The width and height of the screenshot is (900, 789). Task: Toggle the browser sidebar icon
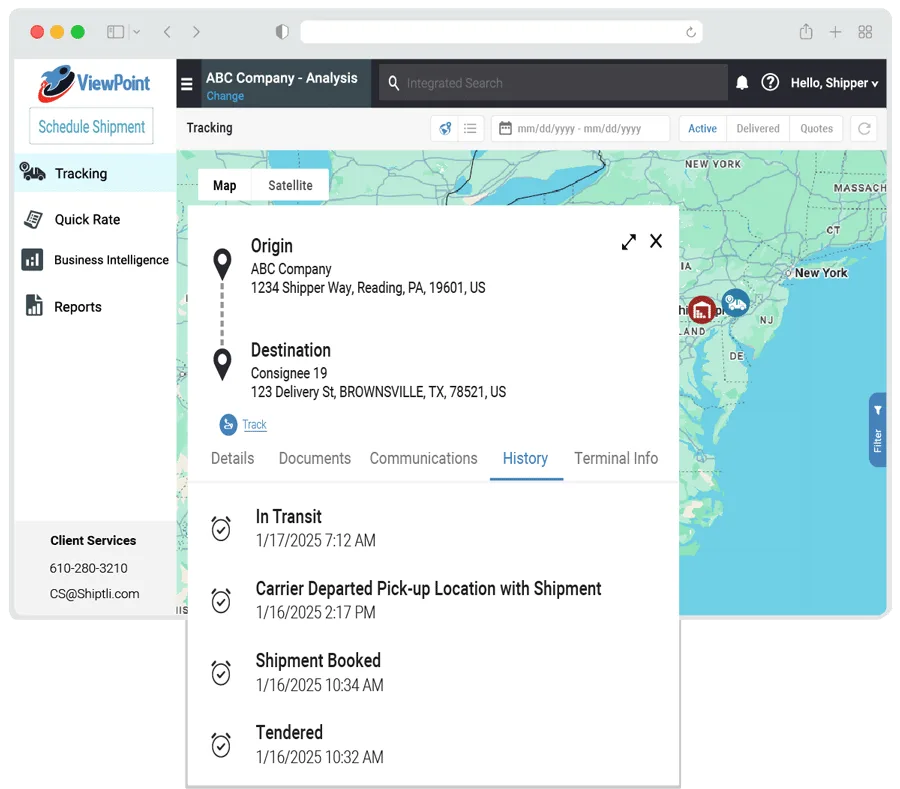point(115,32)
